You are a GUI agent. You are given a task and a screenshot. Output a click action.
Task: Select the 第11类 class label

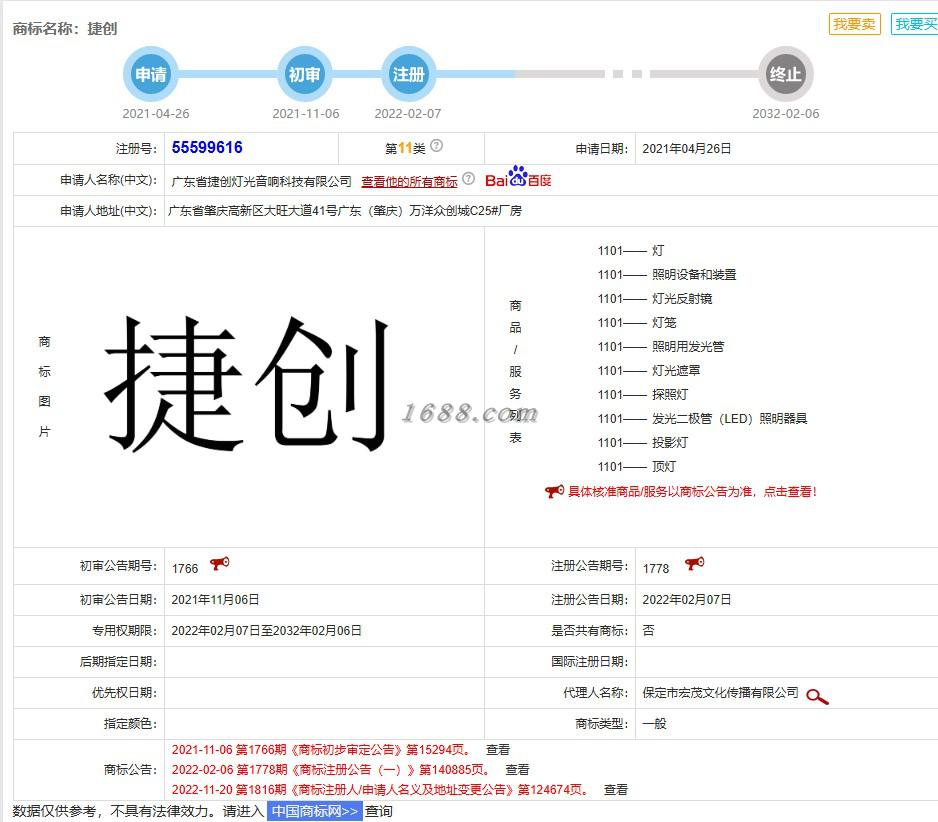point(405,148)
